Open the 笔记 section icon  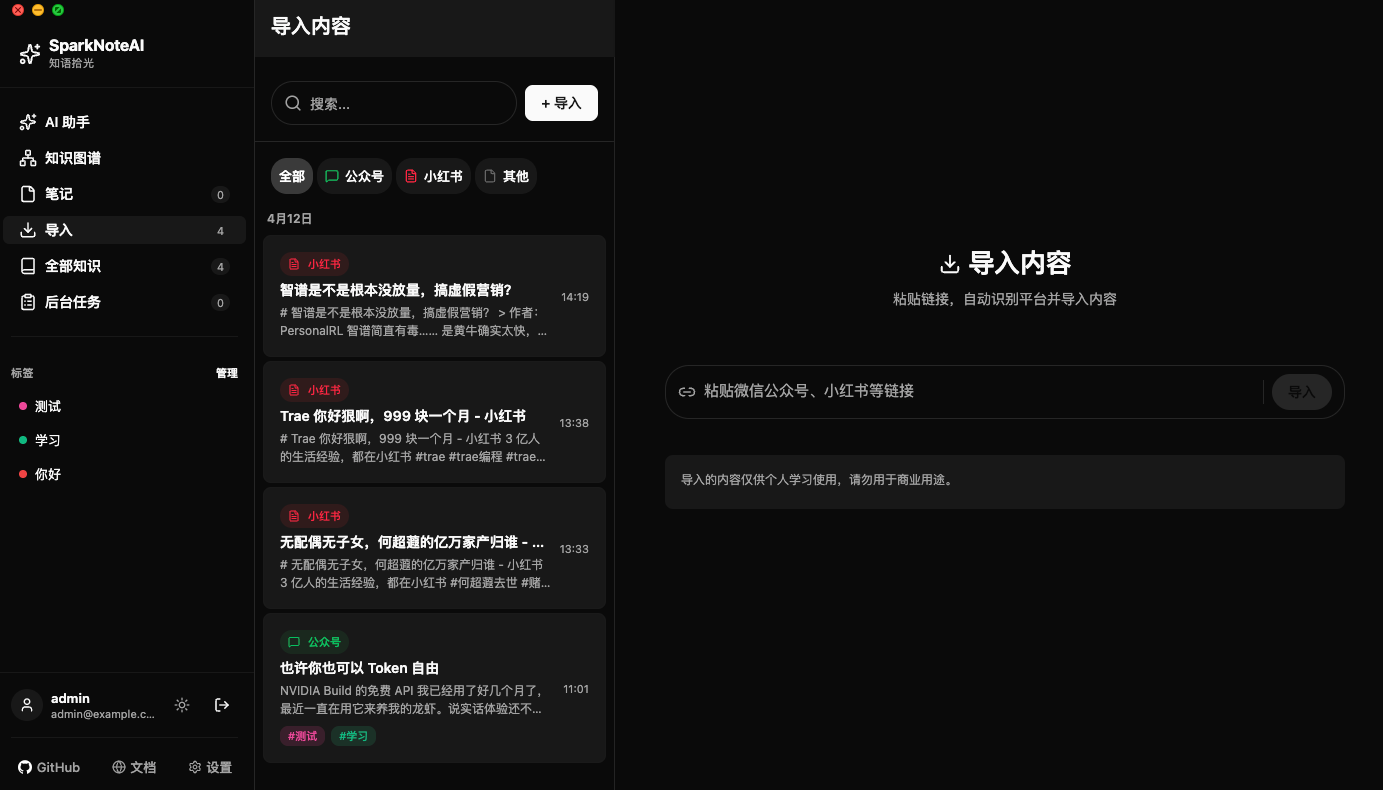pyautogui.click(x=30, y=193)
